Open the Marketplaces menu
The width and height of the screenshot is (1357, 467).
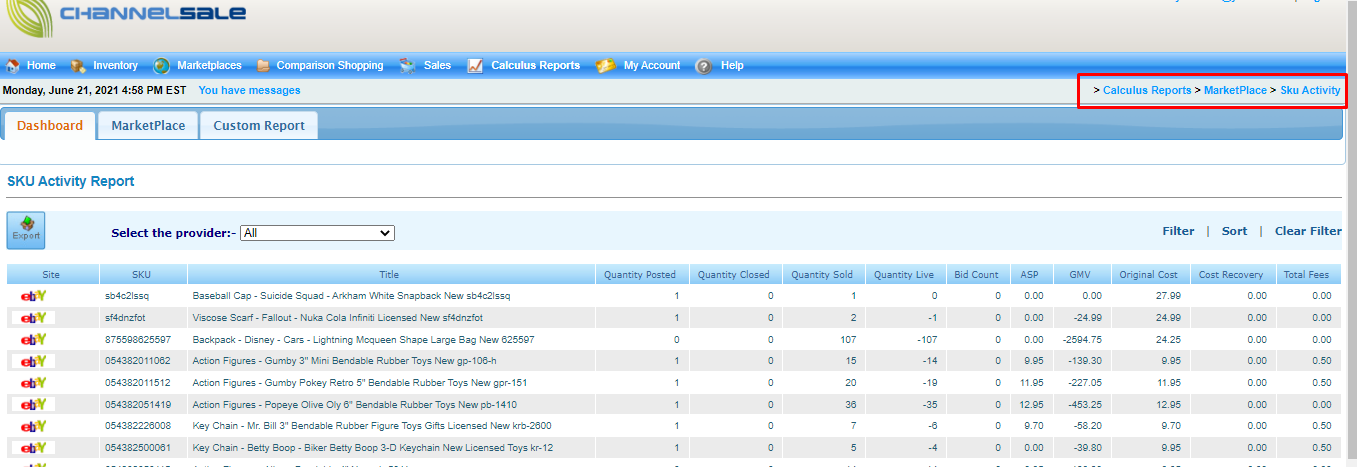(209, 66)
